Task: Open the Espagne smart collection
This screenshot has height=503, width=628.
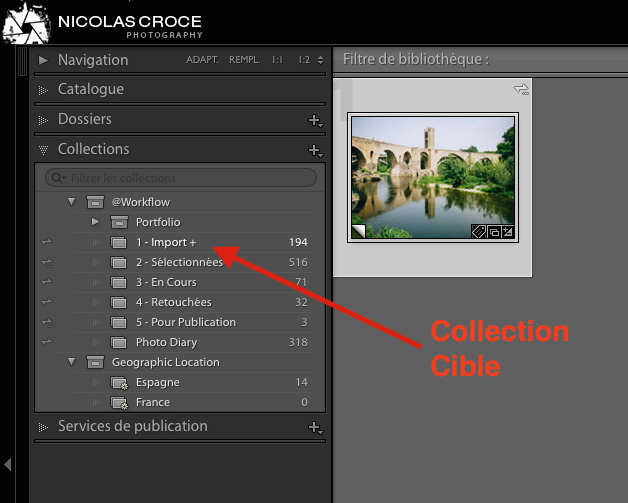Action: (x=158, y=382)
